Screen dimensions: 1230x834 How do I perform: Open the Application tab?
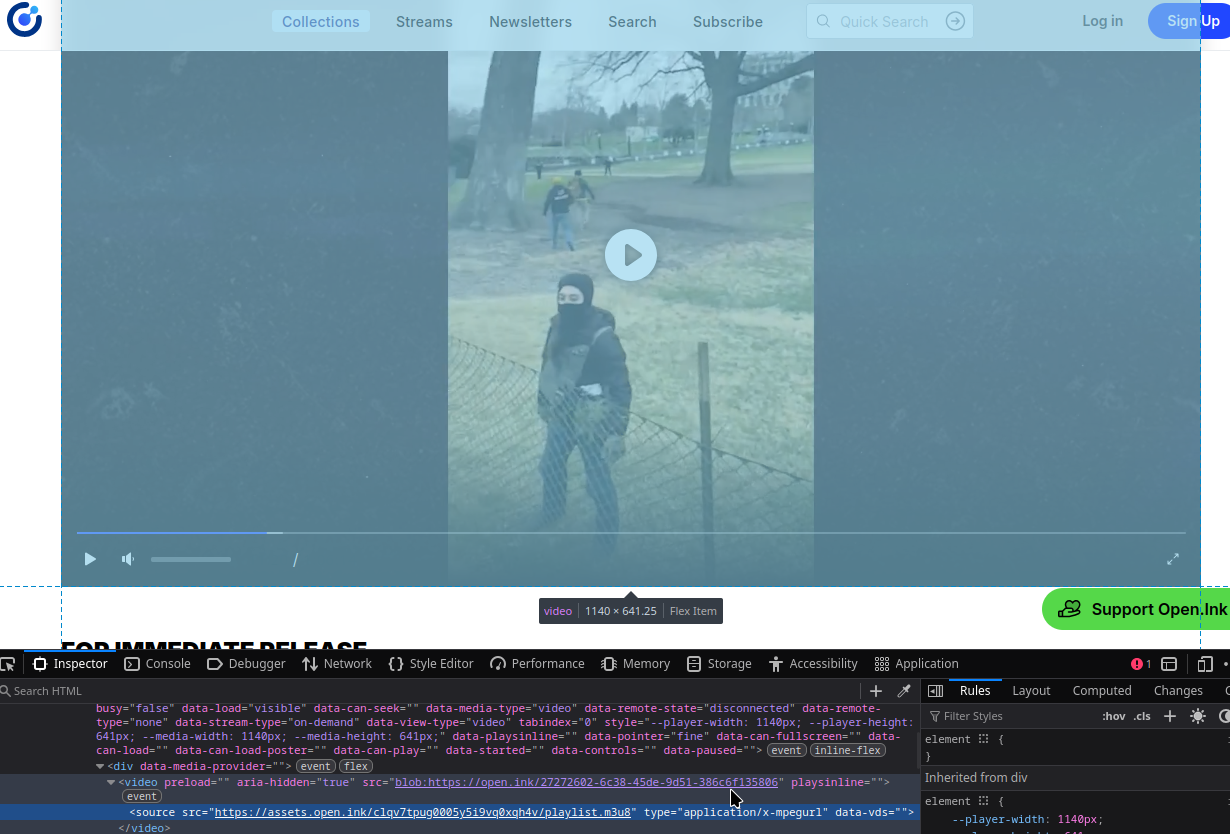click(916, 664)
